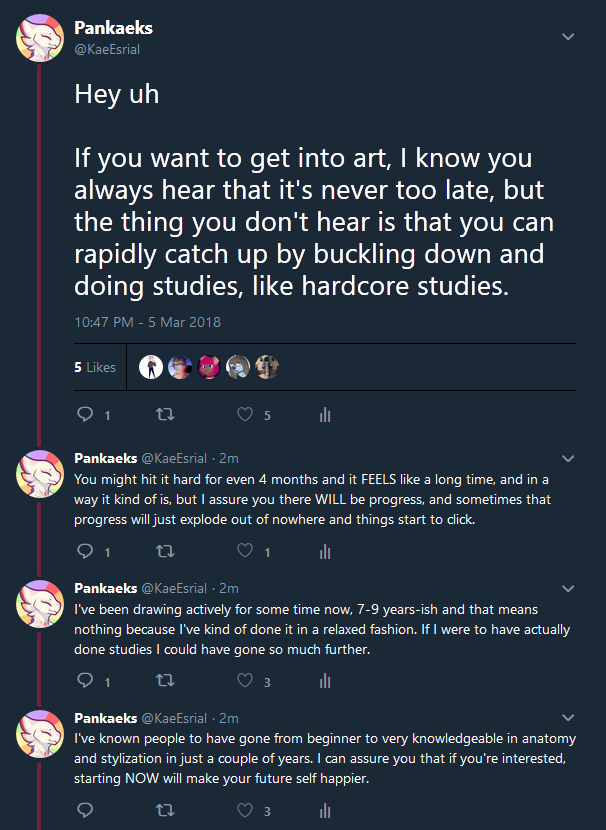Open analytics on the 'starting NOW' tweet

pyautogui.click(x=324, y=811)
